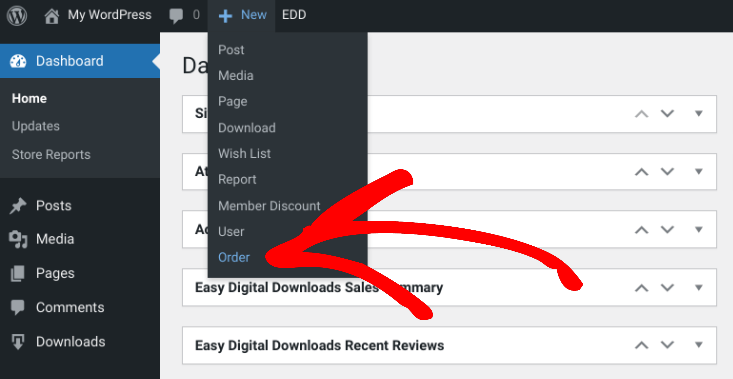Move first widget box down
Image resolution: width=733 pixels, height=379 pixels.
click(667, 114)
